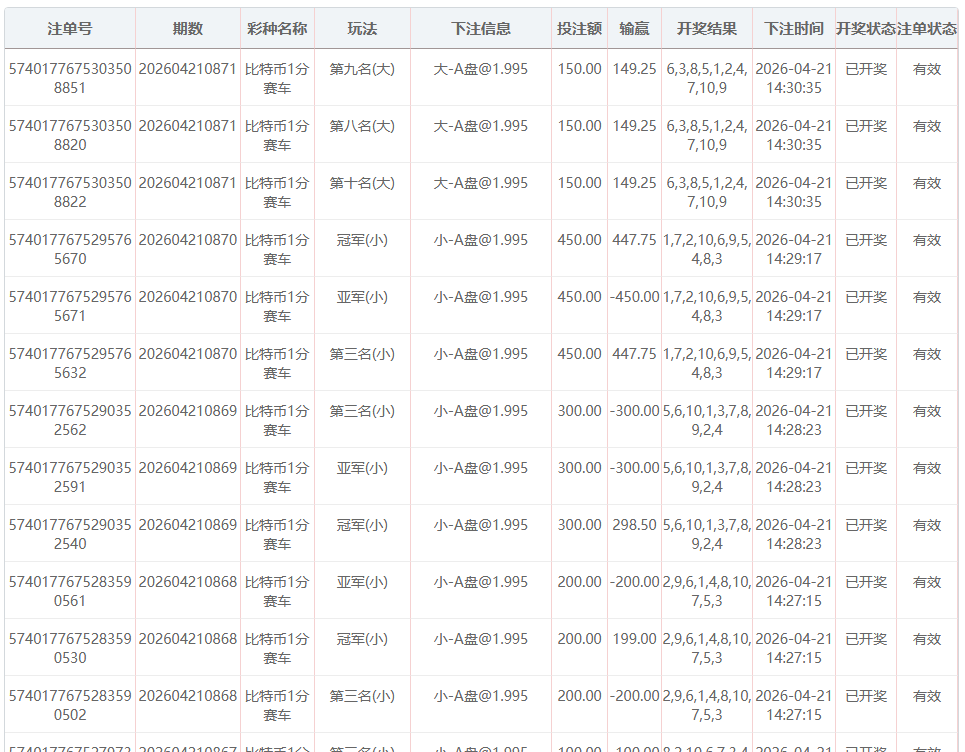
Task: Select order number ending in 0502
Action: 69,705
